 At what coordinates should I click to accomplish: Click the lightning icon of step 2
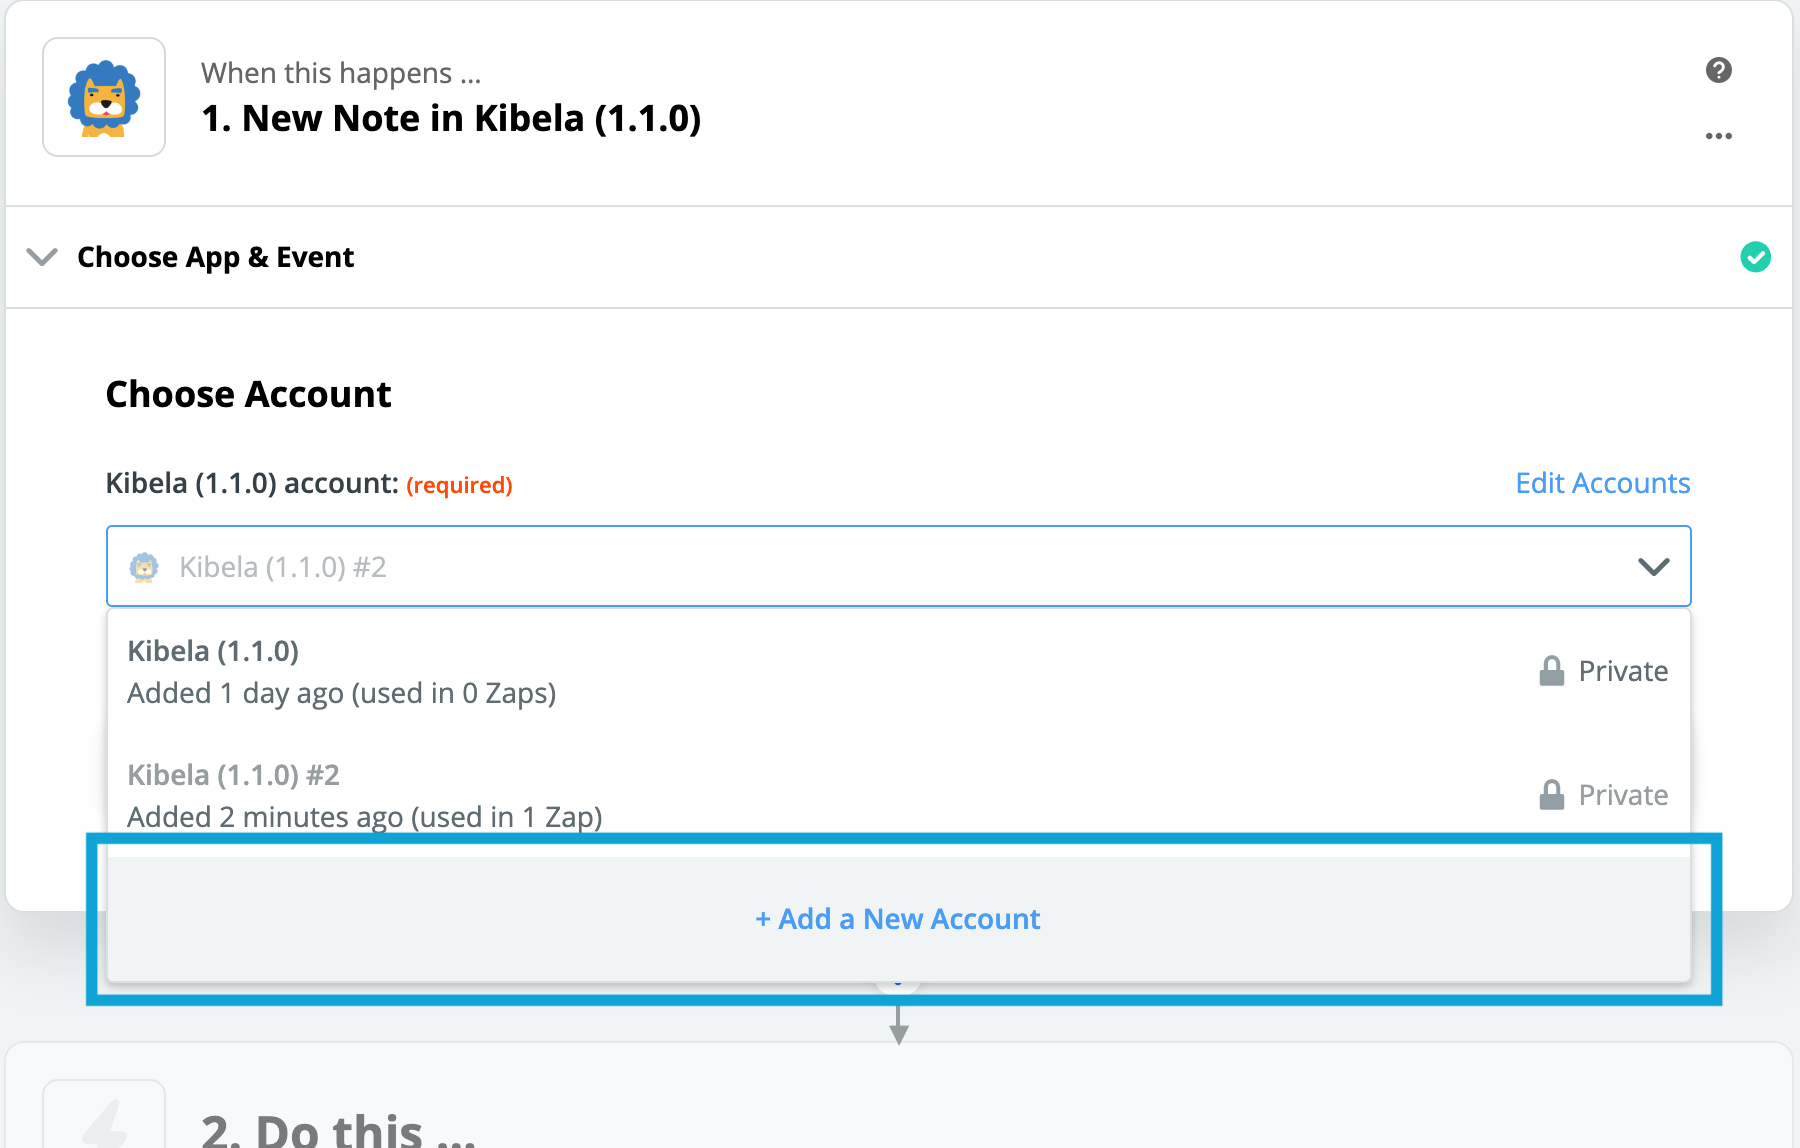pyautogui.click(x=104, y=1124)
